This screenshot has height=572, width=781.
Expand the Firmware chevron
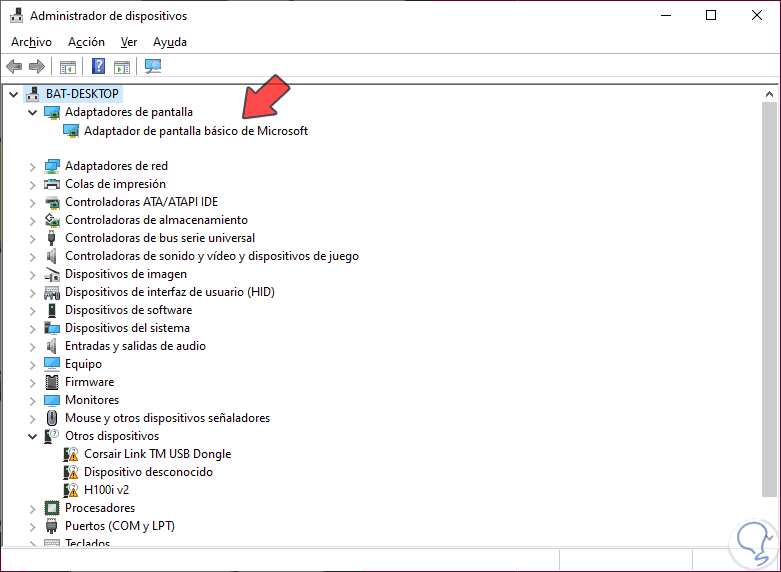(x=32, y=383)
